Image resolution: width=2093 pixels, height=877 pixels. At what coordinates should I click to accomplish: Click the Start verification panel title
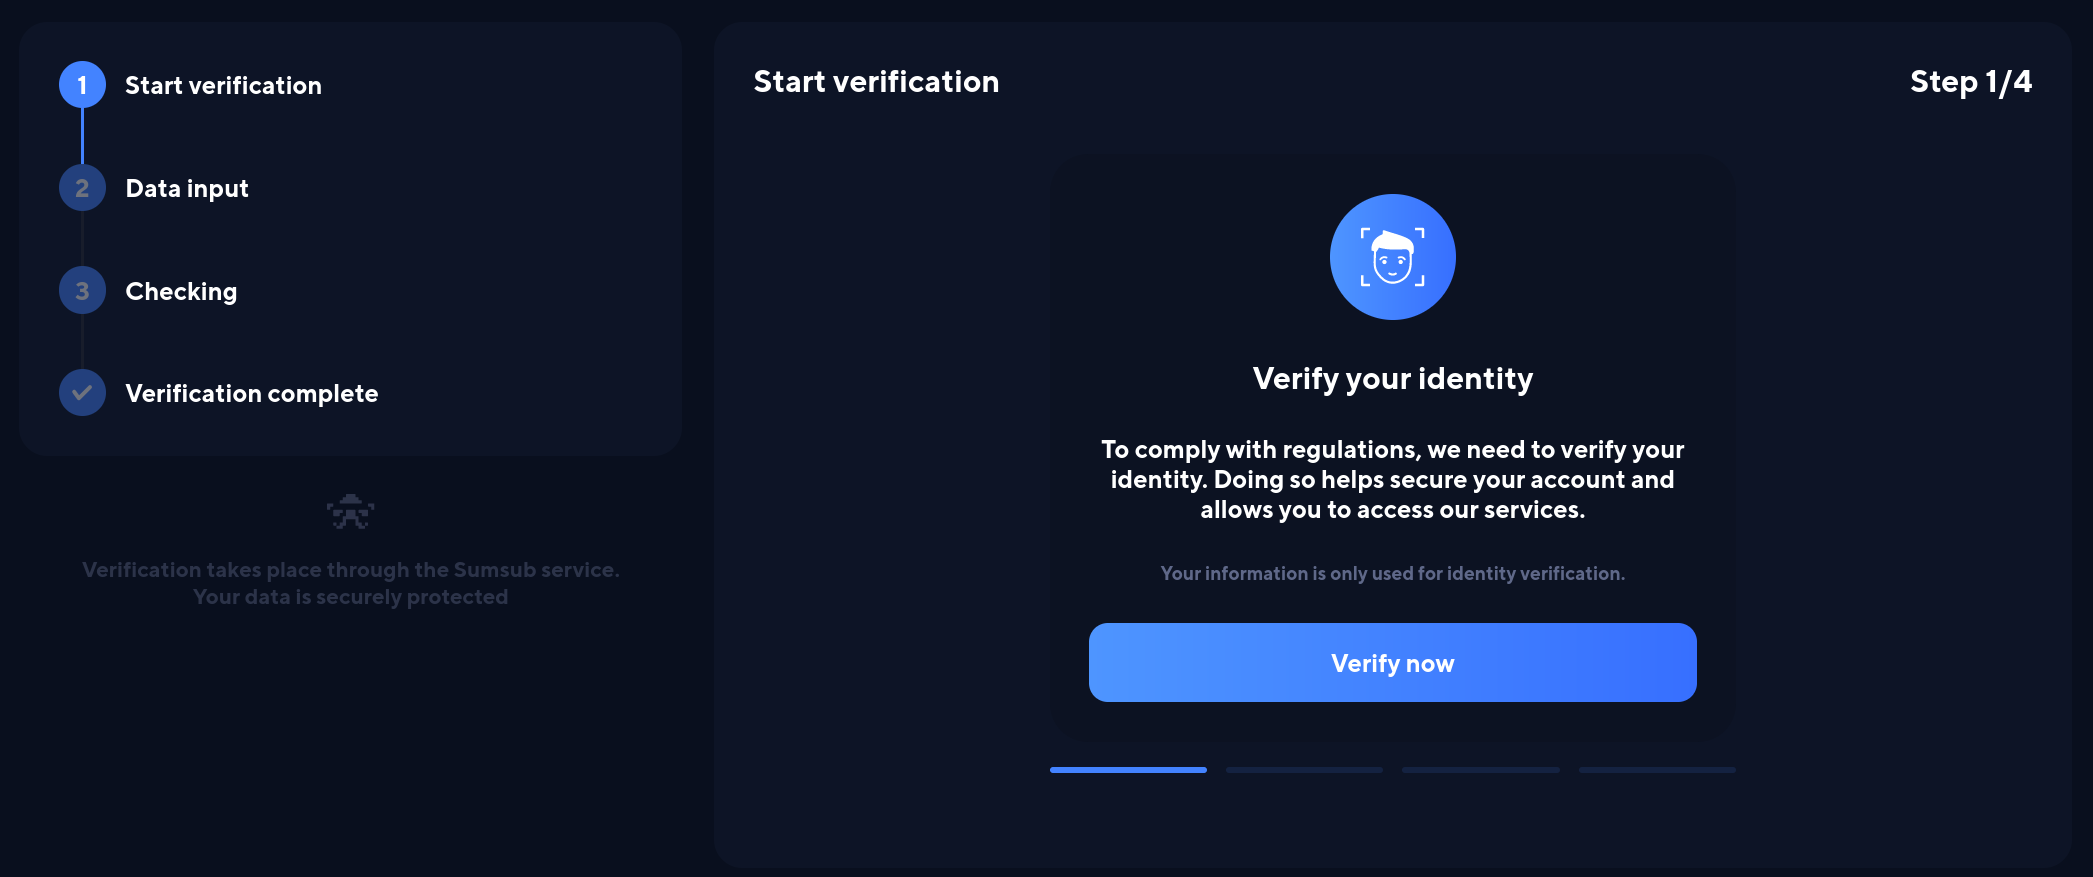coord(876,82)
